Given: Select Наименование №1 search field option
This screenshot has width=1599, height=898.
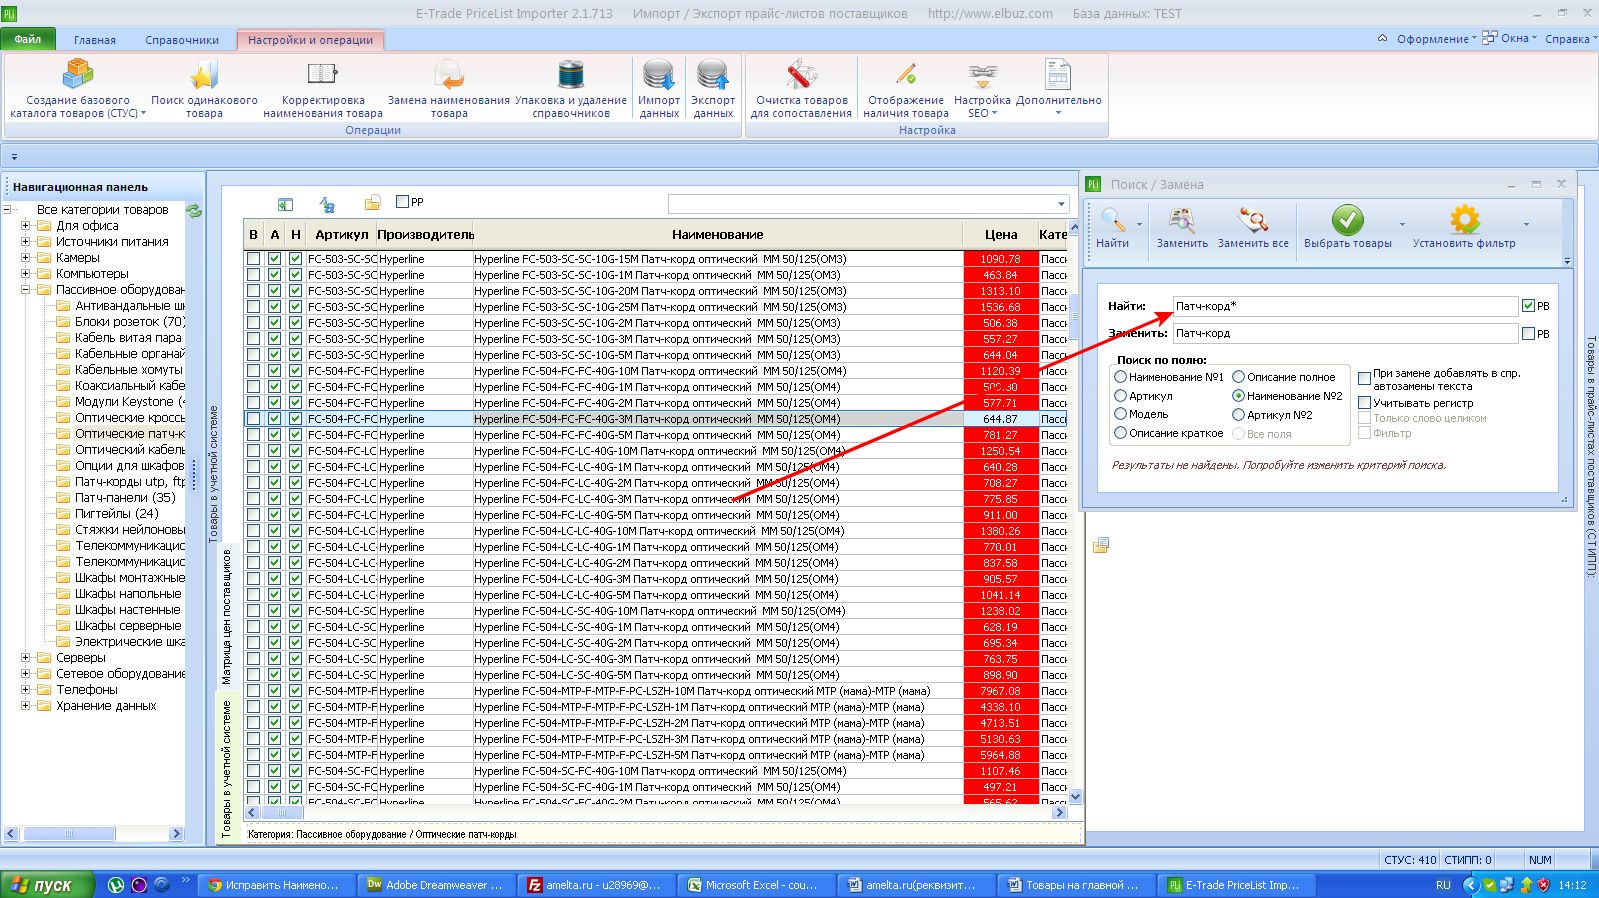Looking at the screenshot, I should [x=1121, y=377].
